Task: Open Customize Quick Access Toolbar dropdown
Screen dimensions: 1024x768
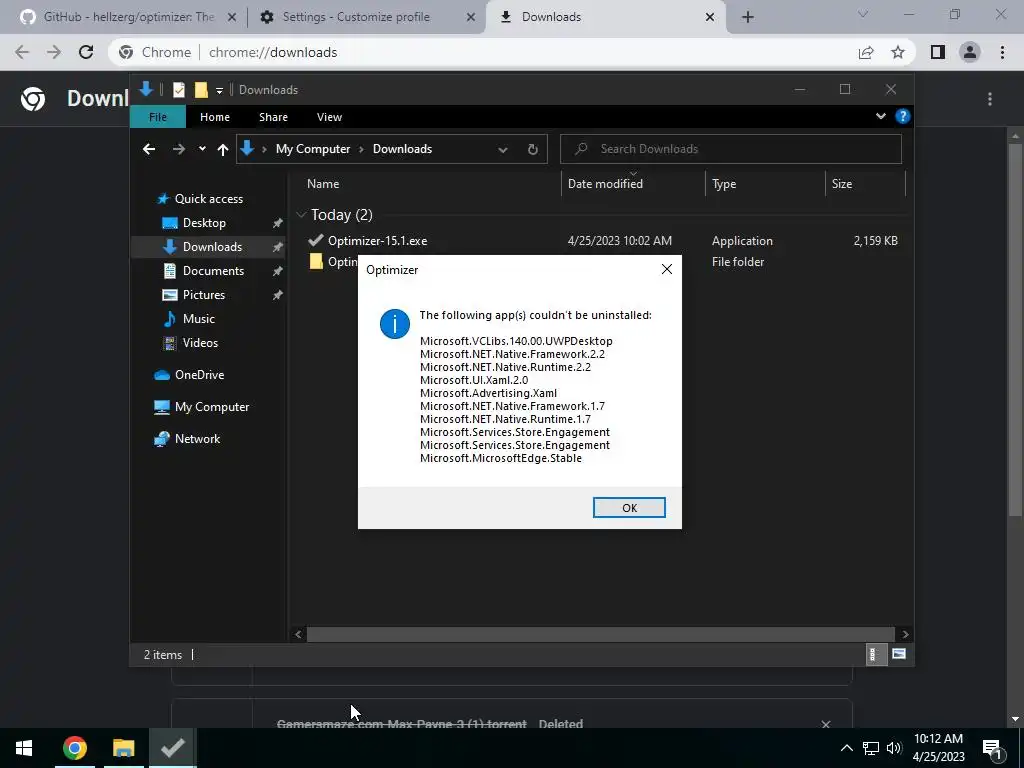Action: [219, 90]
